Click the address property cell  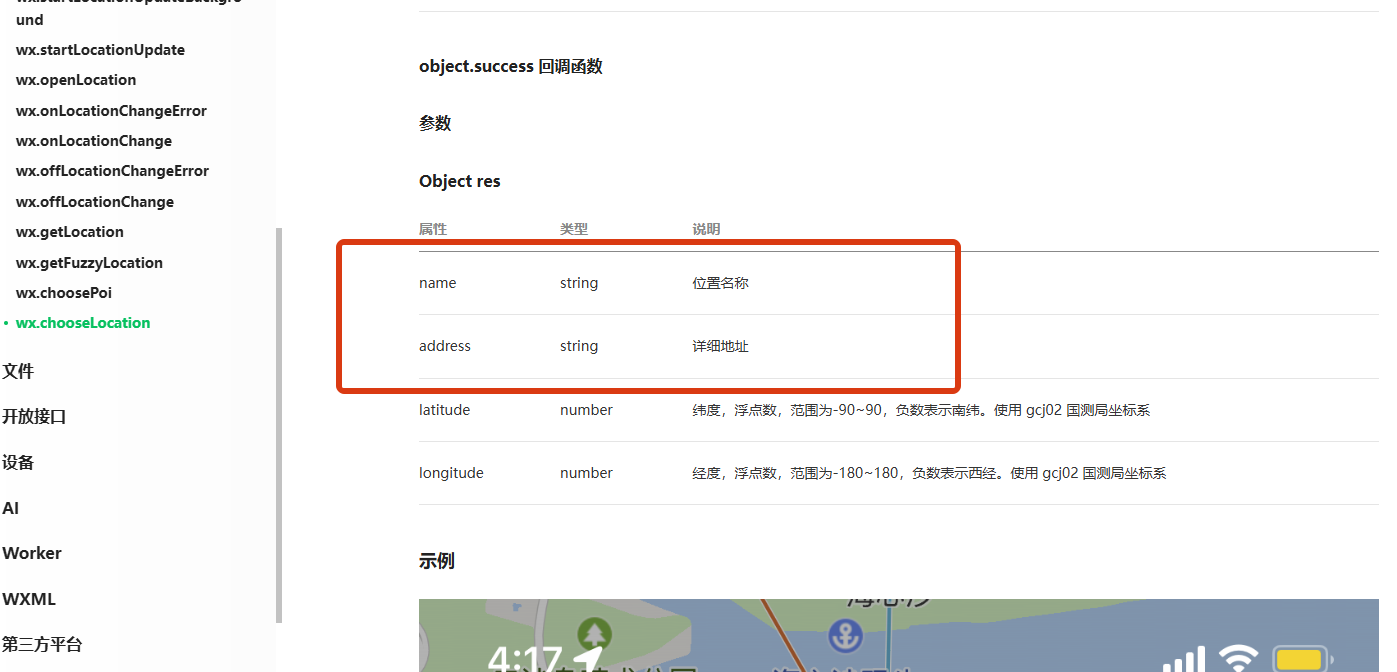(445, 346)
